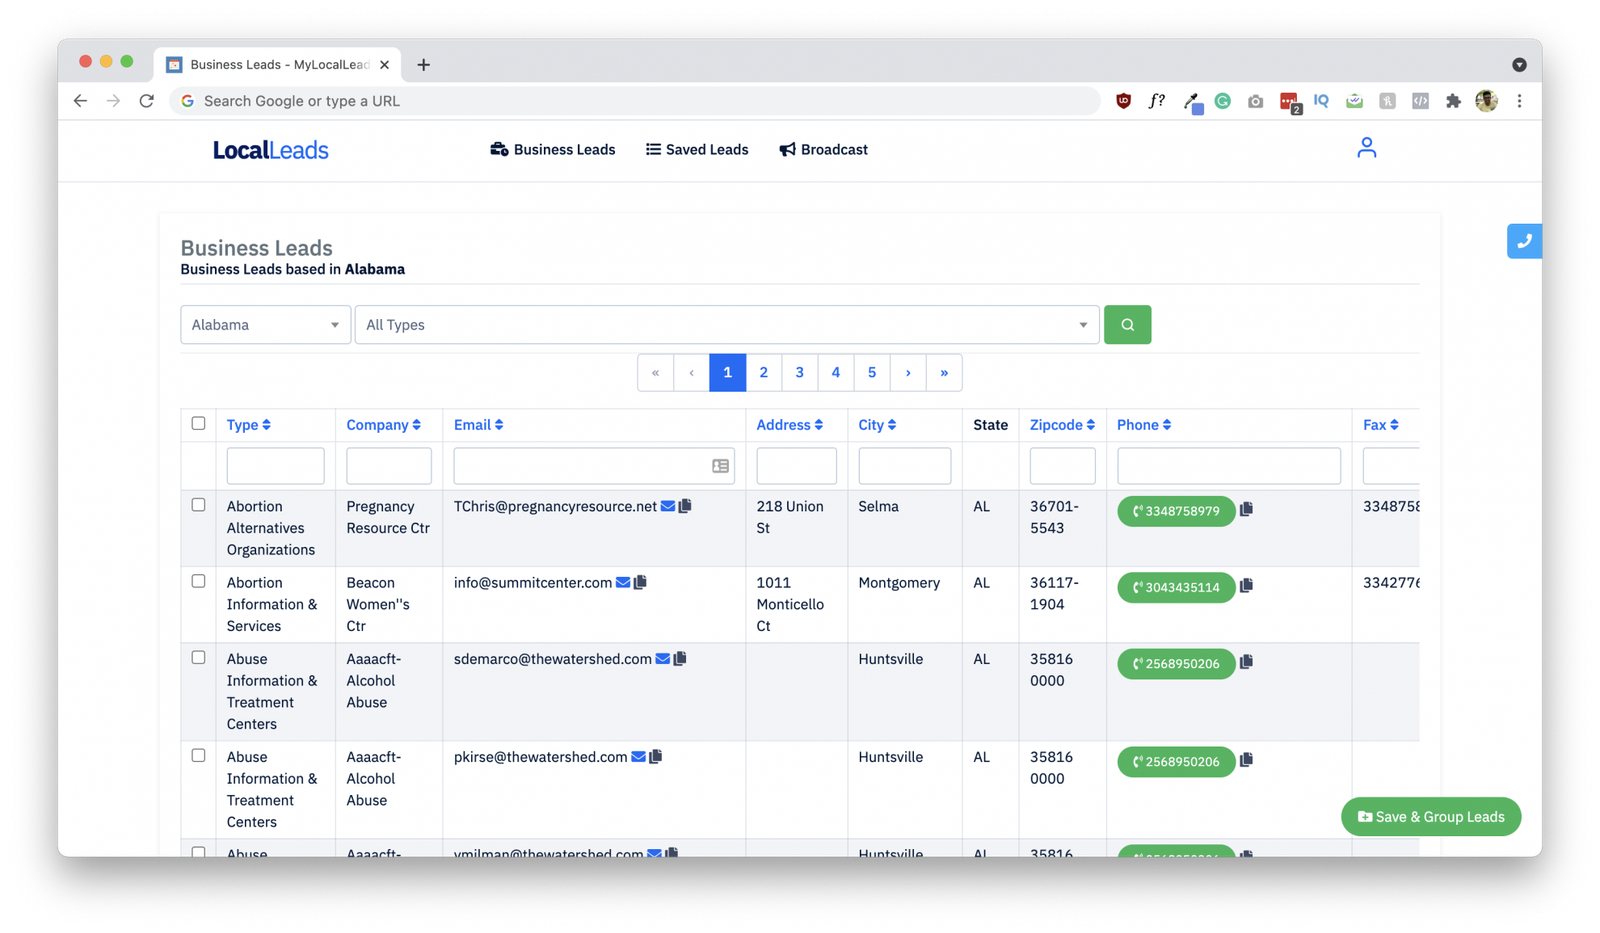Go to page 3 of results
The width and height of the screenshot is (1600, 933).
tap(799, 373)
